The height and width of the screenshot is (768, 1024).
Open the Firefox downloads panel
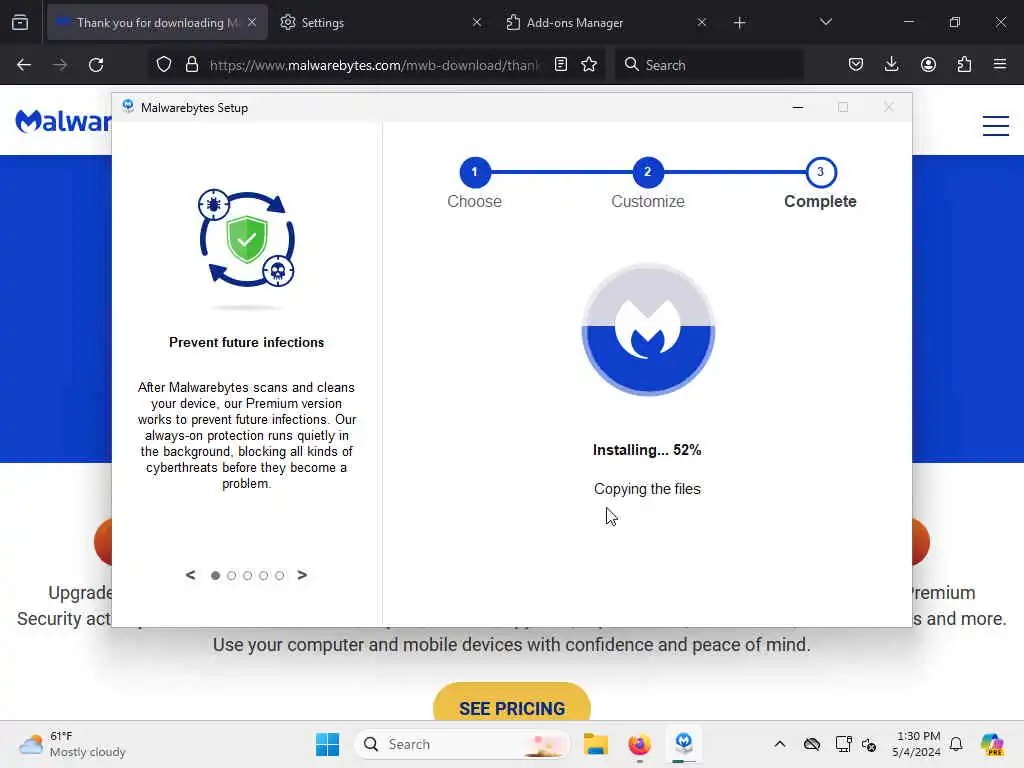click(891, 65)
